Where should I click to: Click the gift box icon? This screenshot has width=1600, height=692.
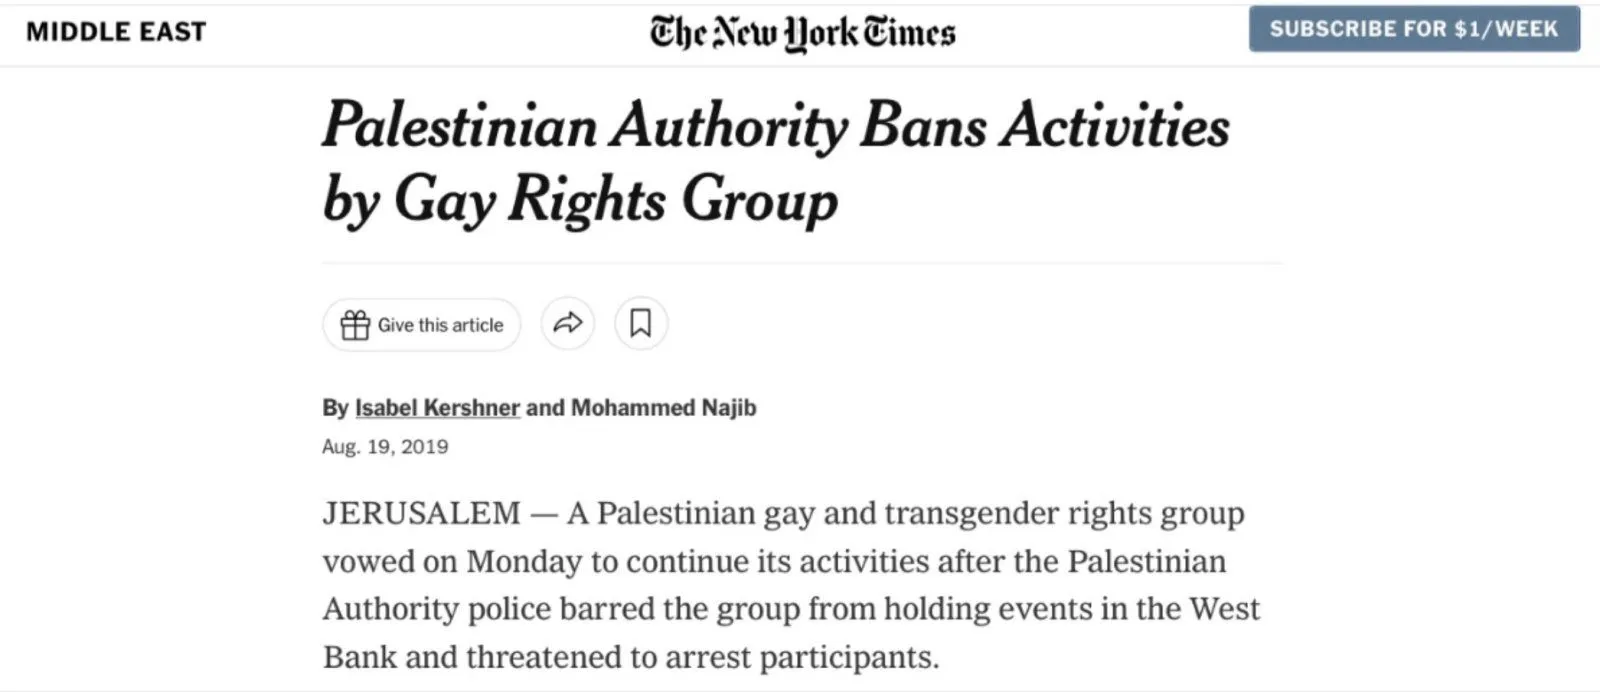(355, 325)
